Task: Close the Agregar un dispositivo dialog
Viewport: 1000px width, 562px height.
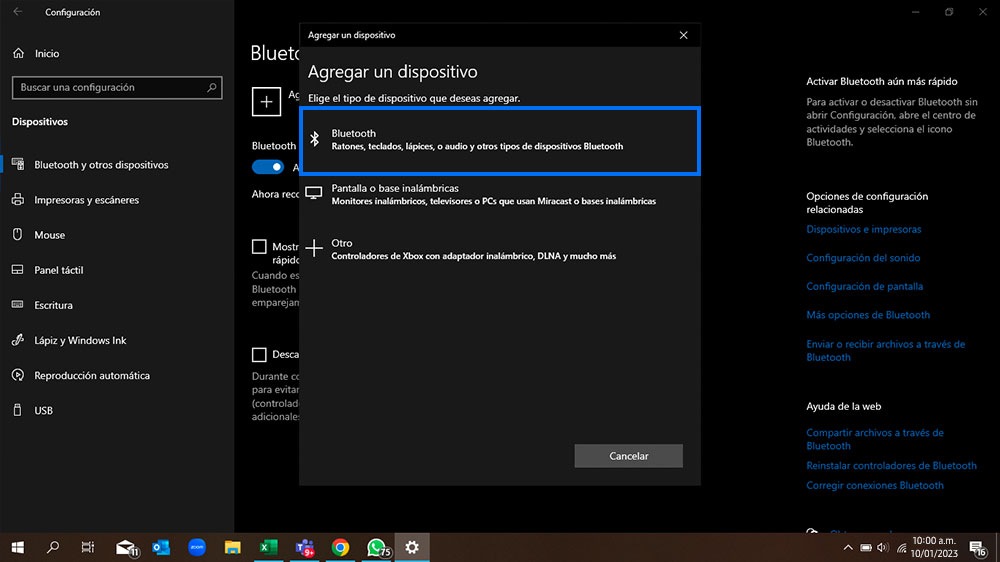Action: pos(683,35)
